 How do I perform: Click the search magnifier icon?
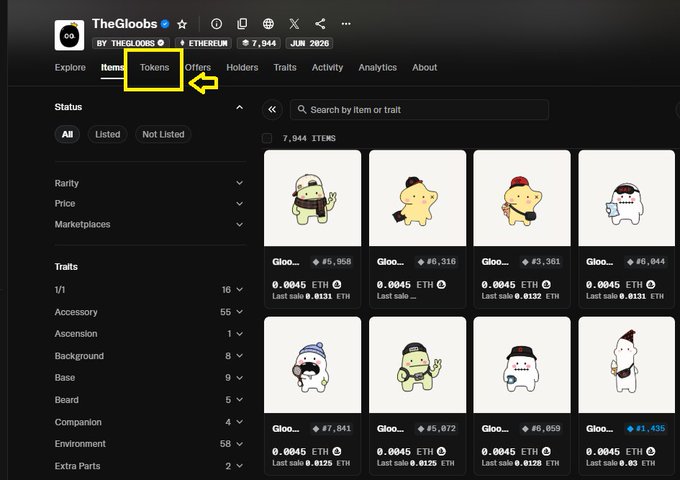[x=302, y=110]
